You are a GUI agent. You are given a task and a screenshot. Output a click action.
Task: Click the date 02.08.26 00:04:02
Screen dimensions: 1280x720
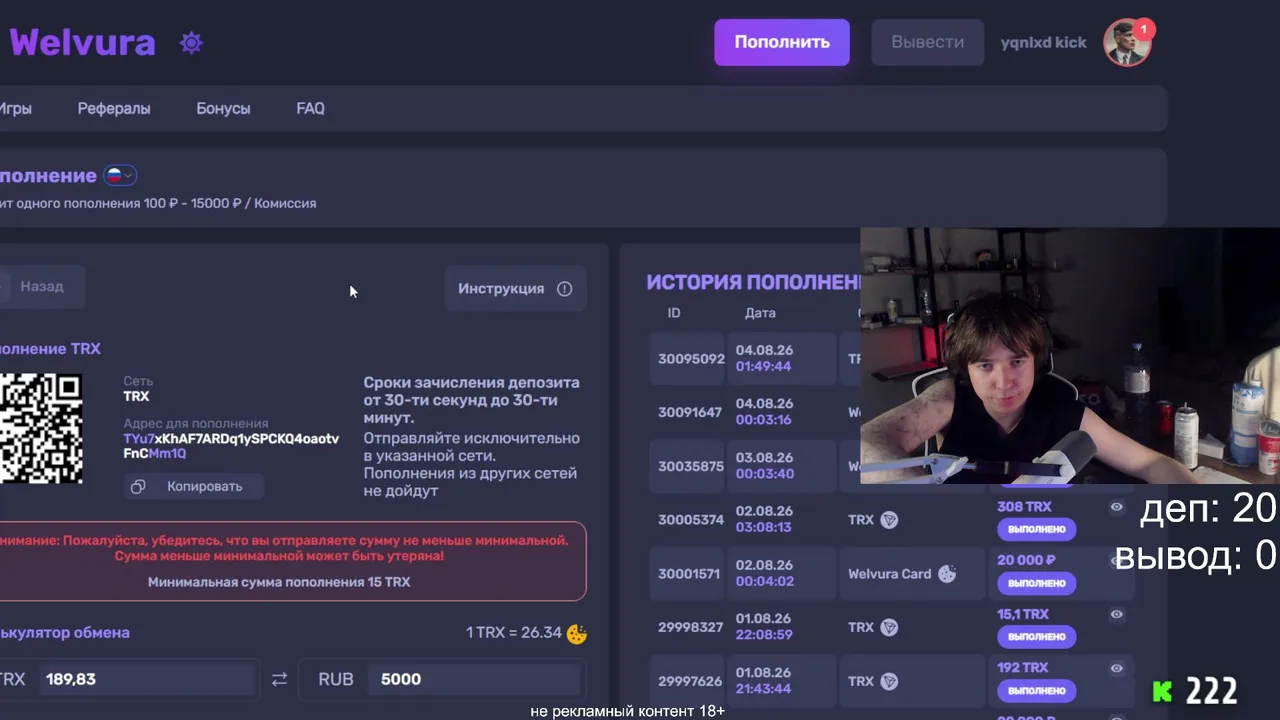point(764,574)
